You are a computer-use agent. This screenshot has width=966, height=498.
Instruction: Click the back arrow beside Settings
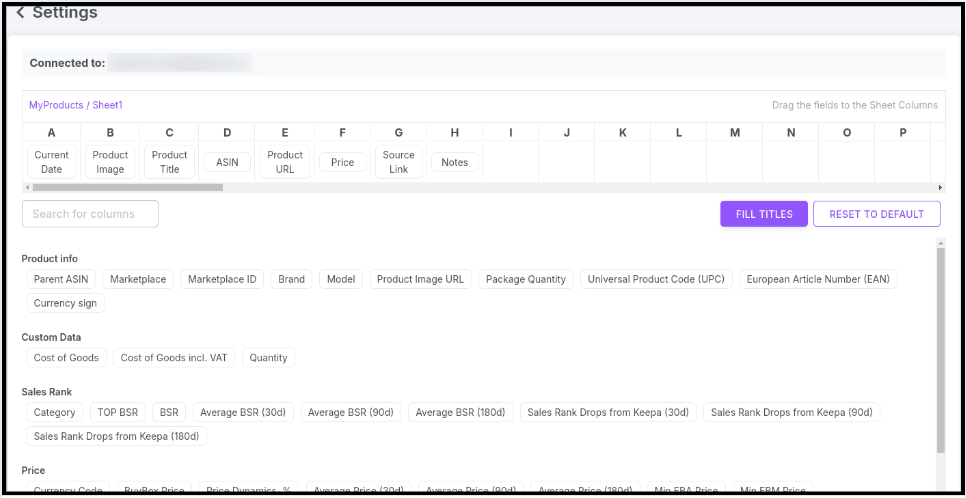point(20,13)
